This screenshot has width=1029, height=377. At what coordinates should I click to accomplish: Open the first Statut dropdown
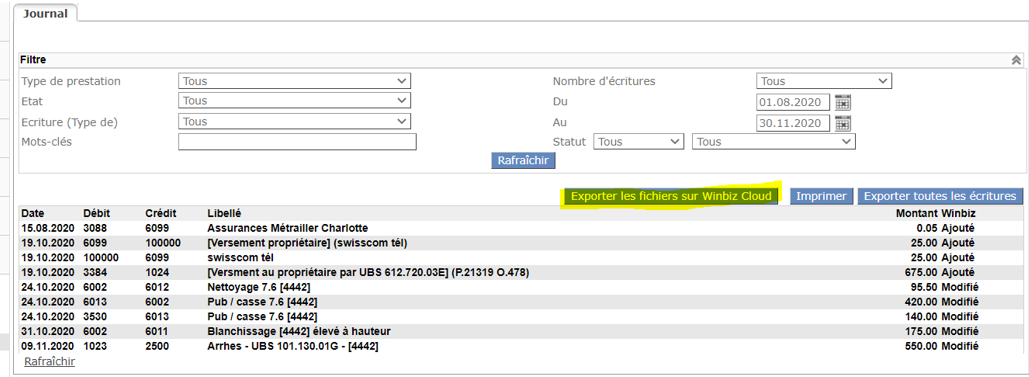pyautogui.click(x=638, y=142)
